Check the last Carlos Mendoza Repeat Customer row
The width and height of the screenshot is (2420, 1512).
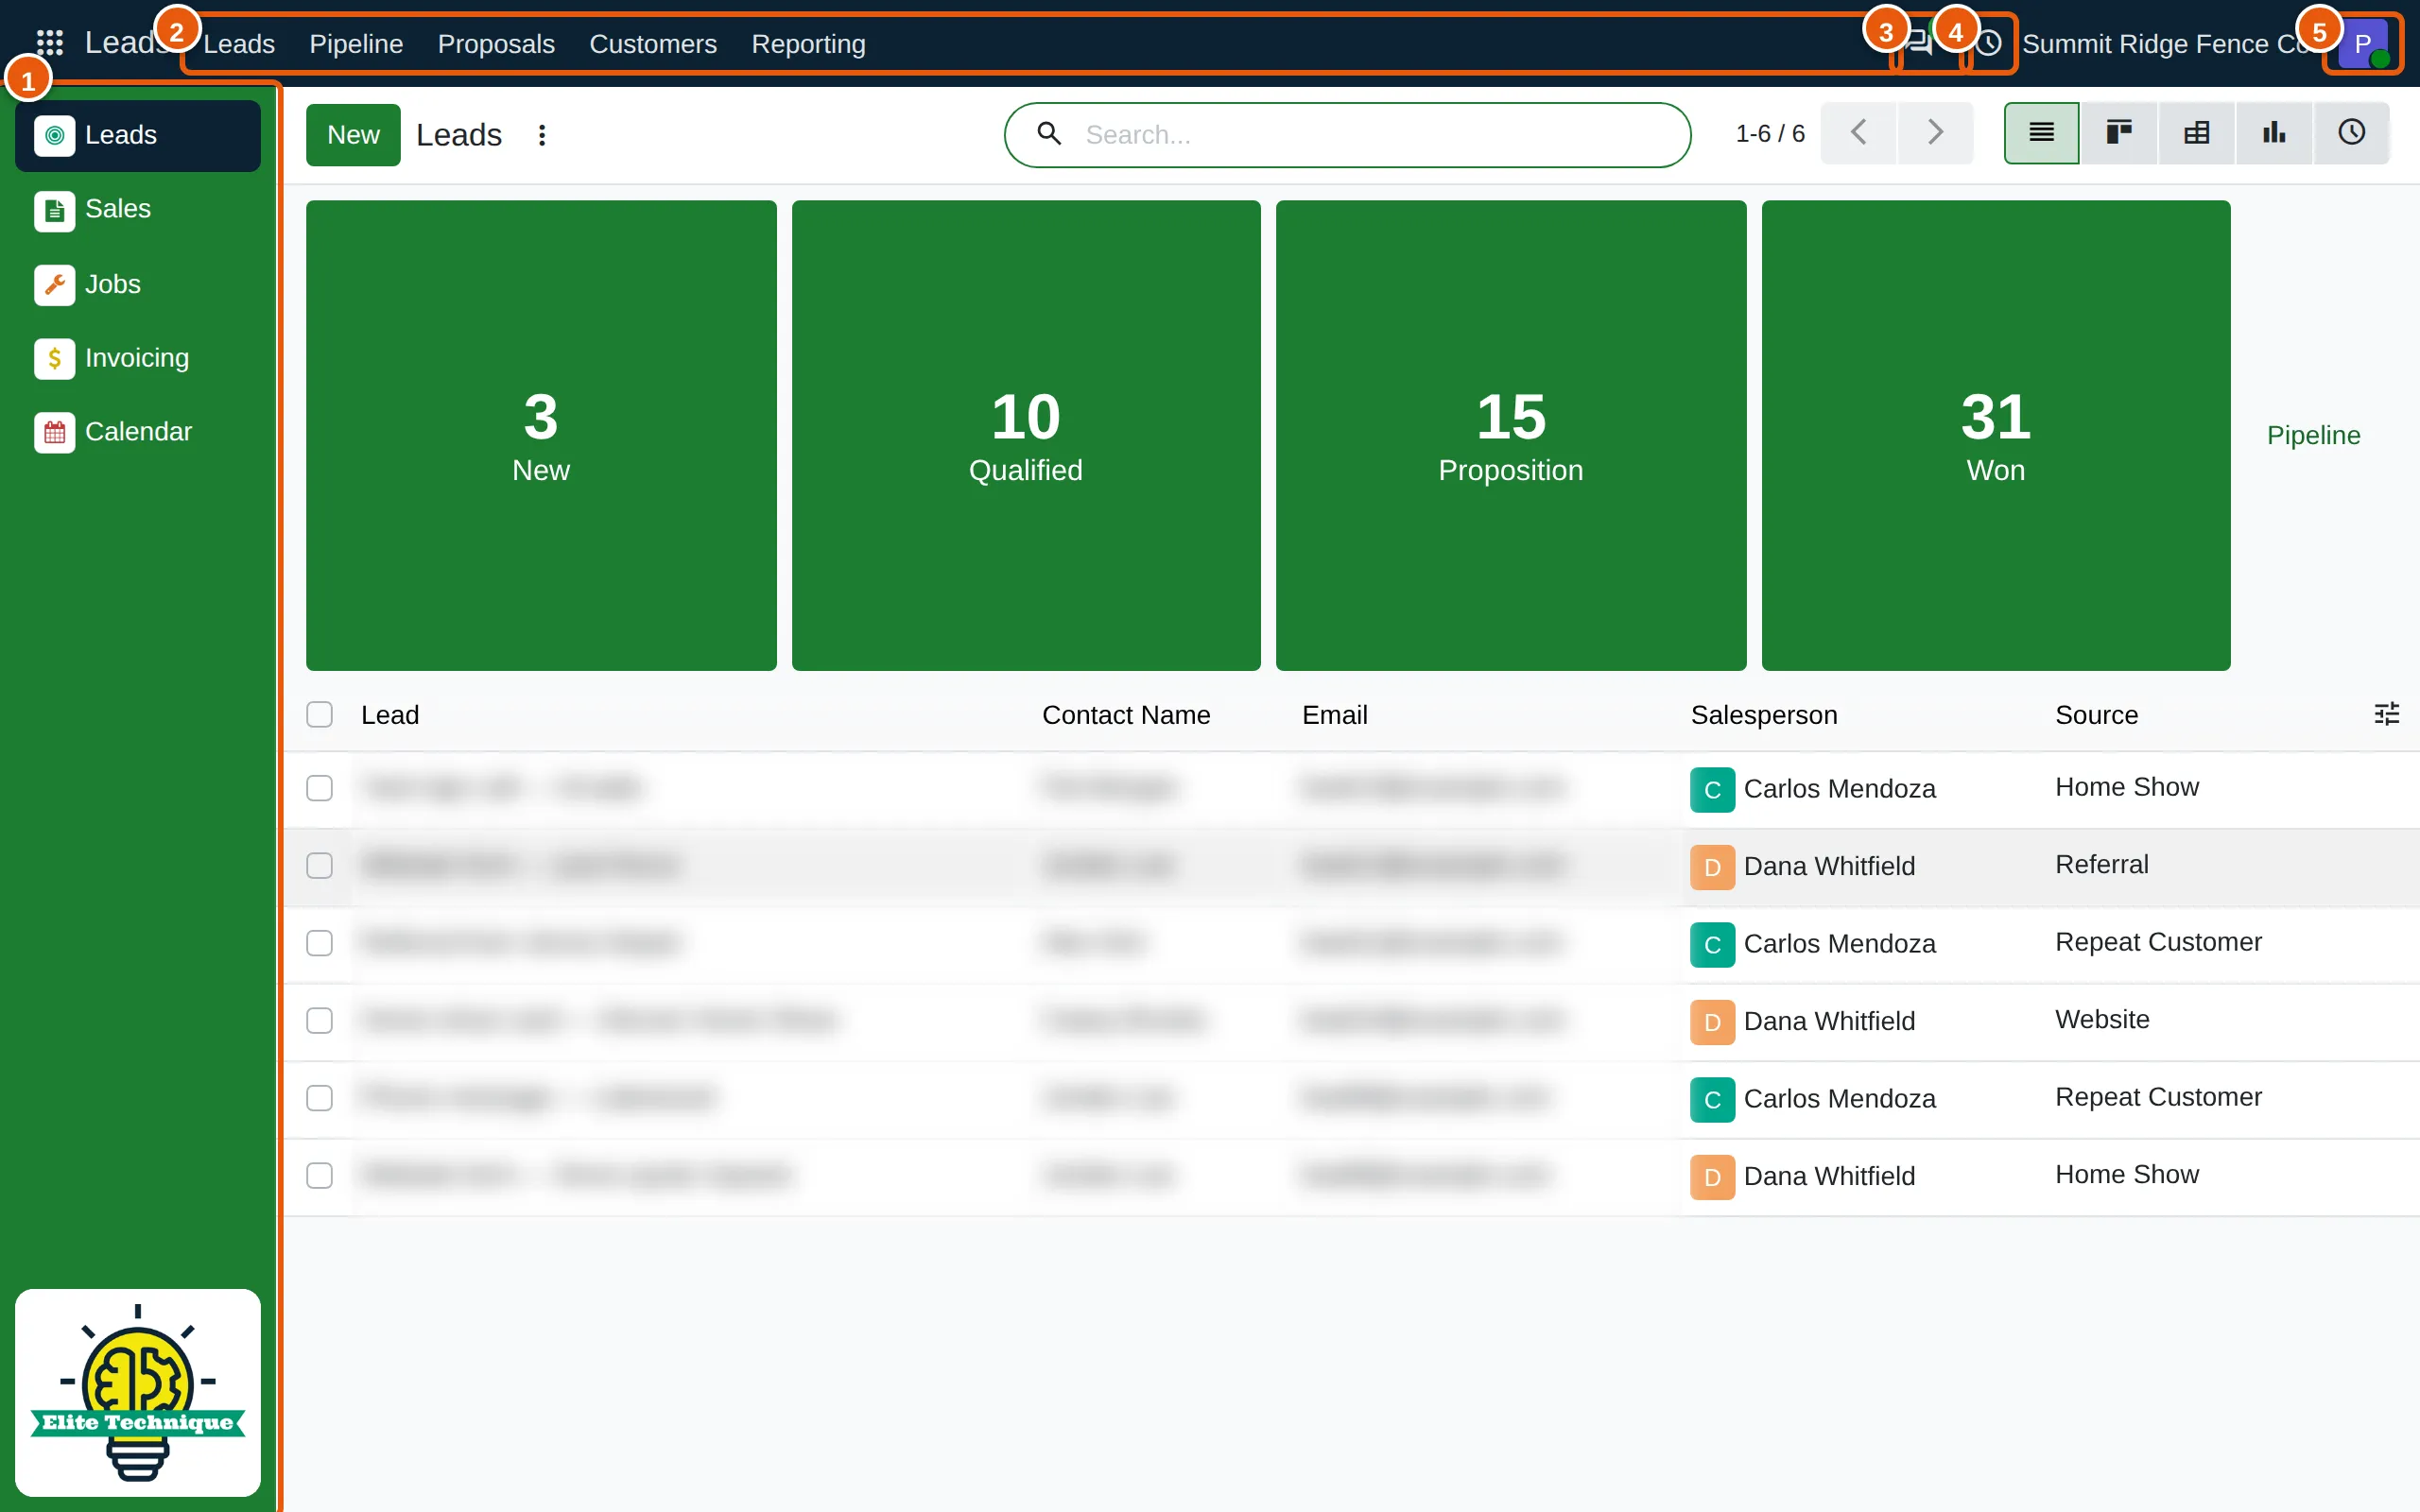319,1098
